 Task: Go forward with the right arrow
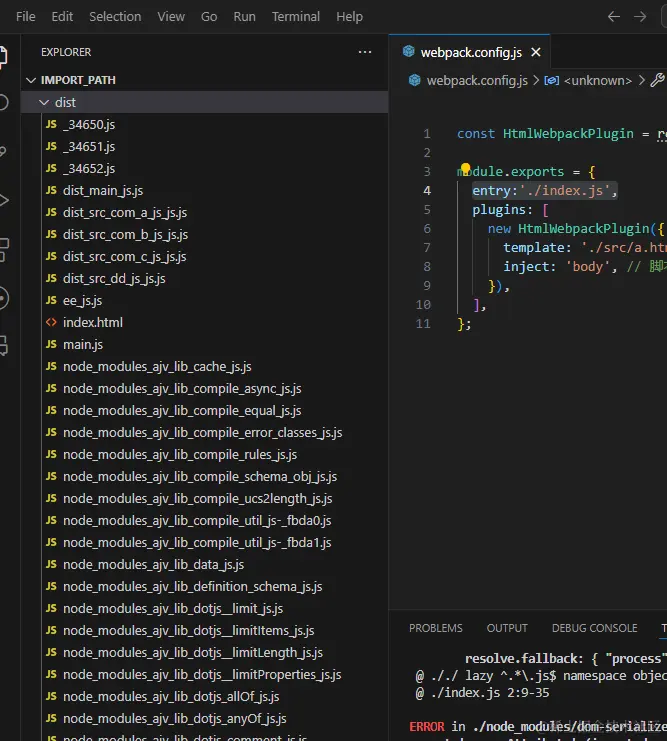point(640,17)
